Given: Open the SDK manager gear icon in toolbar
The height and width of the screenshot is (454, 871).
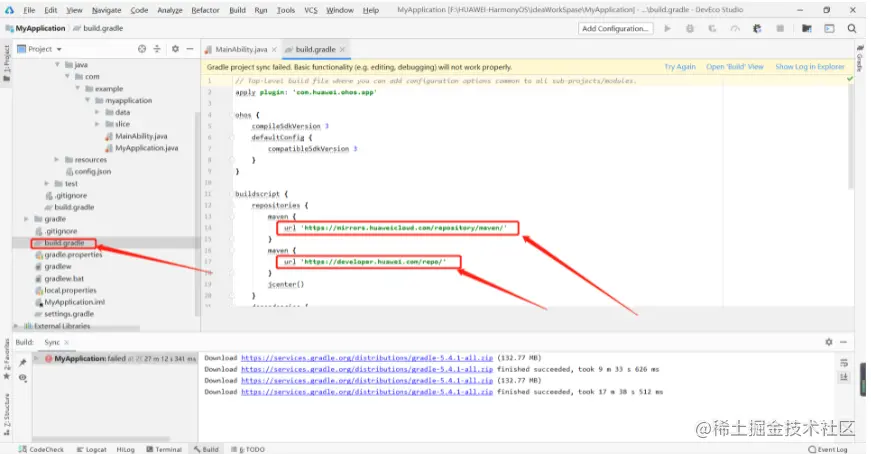Looking at the screenshot, I should [757, 28].
